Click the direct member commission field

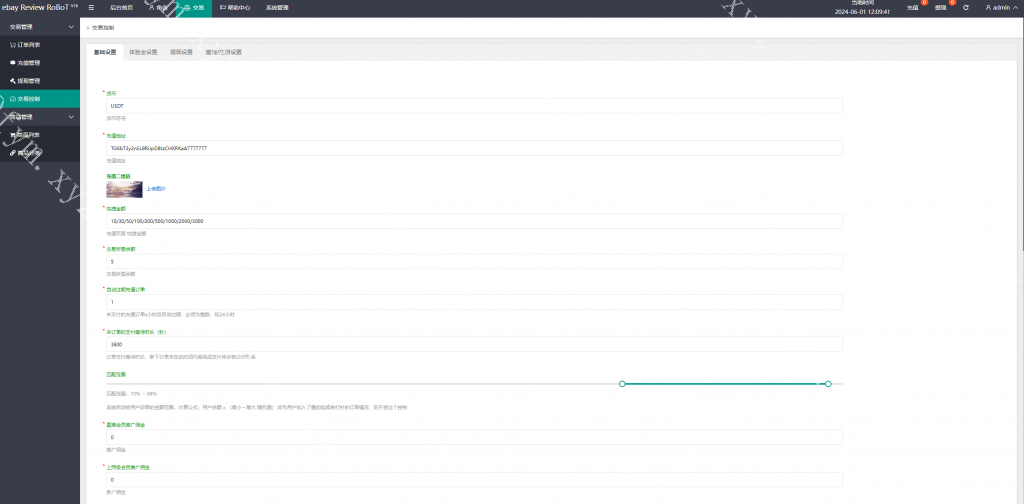474,437
